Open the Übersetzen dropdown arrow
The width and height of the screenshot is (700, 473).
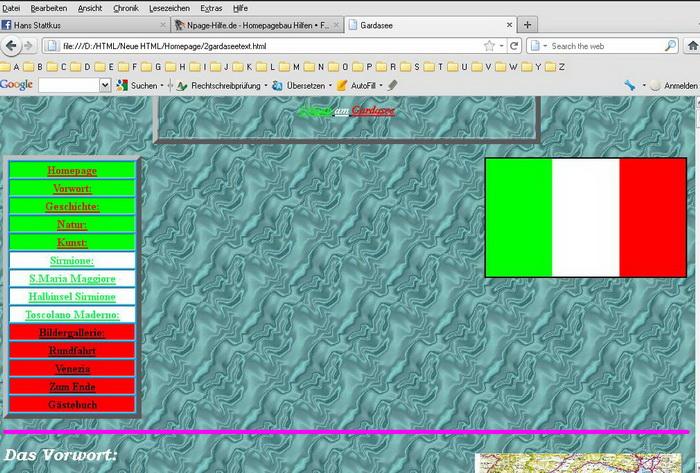(330, 86)
